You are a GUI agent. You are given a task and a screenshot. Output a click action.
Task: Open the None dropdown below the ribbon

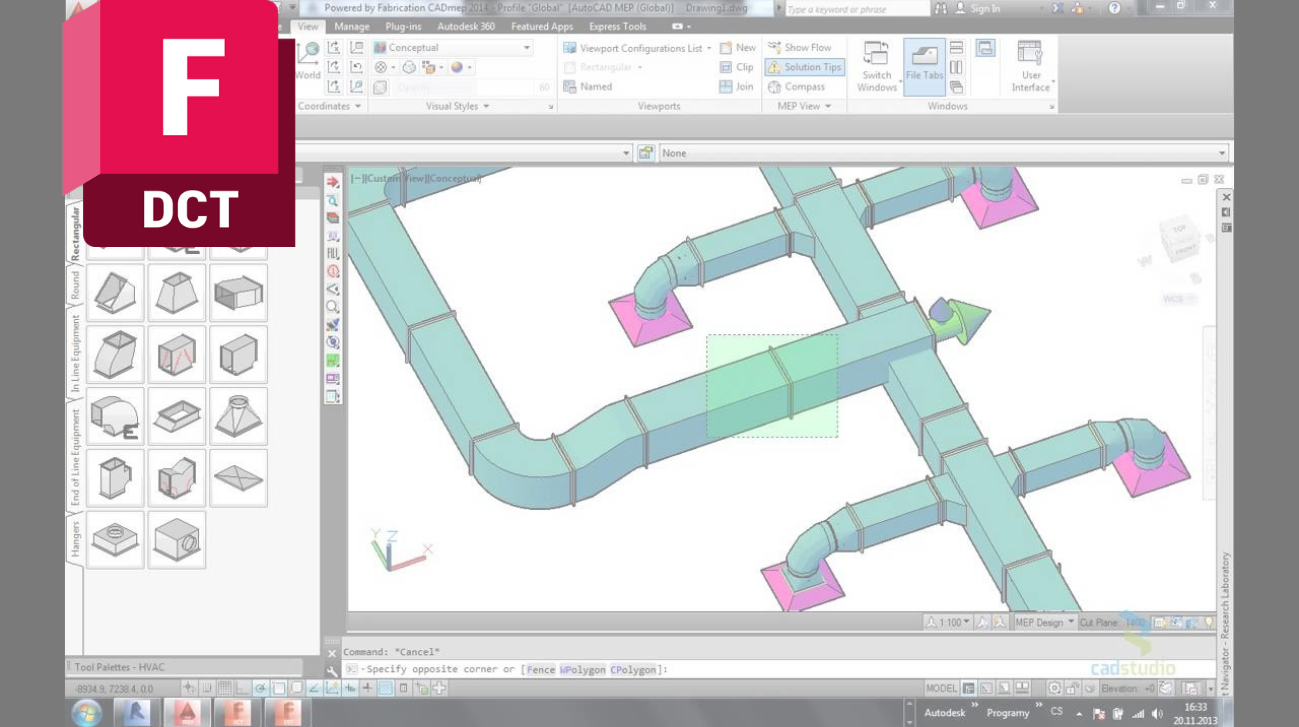[x=943, y=153]
